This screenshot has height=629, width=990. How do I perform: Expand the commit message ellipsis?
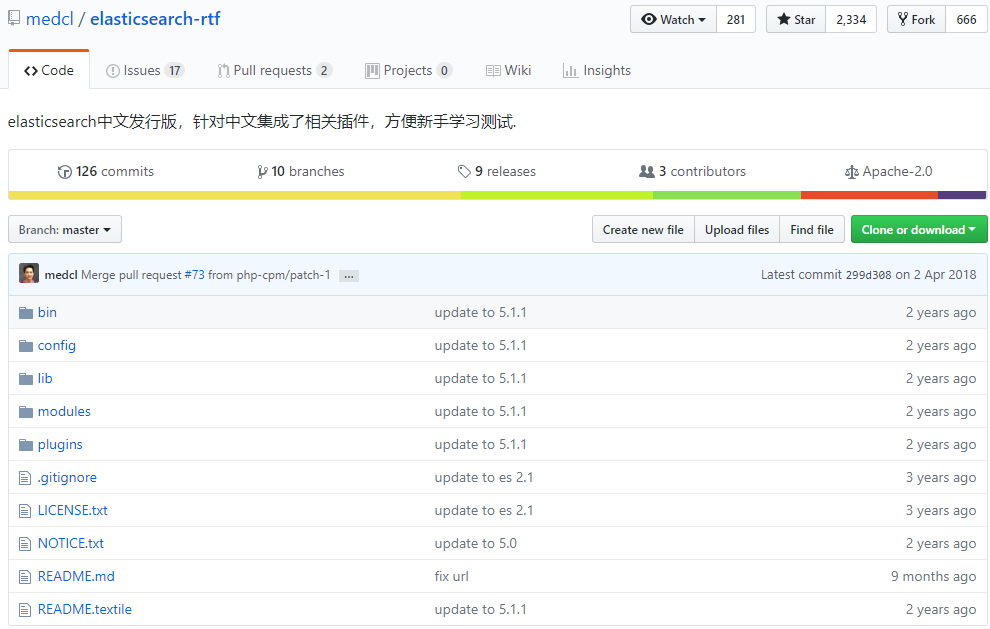[x=348, y=274]
